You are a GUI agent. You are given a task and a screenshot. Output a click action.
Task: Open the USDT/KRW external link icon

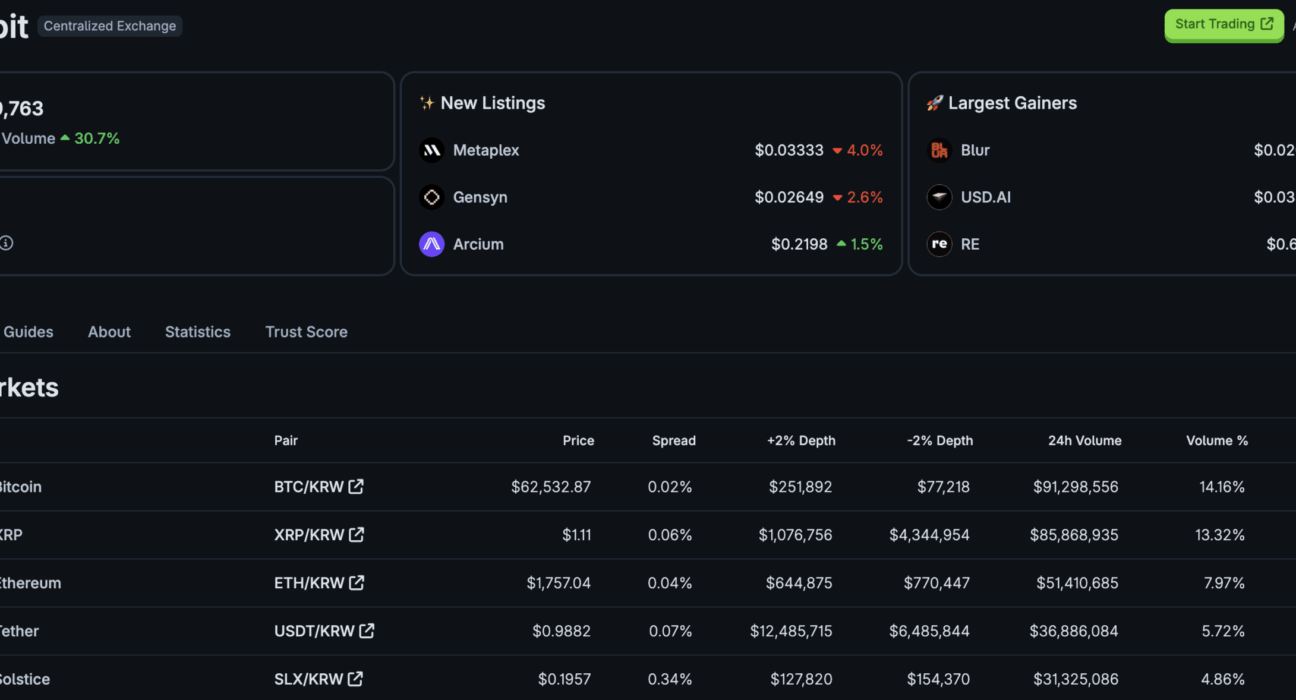click(x=367, y=631)
